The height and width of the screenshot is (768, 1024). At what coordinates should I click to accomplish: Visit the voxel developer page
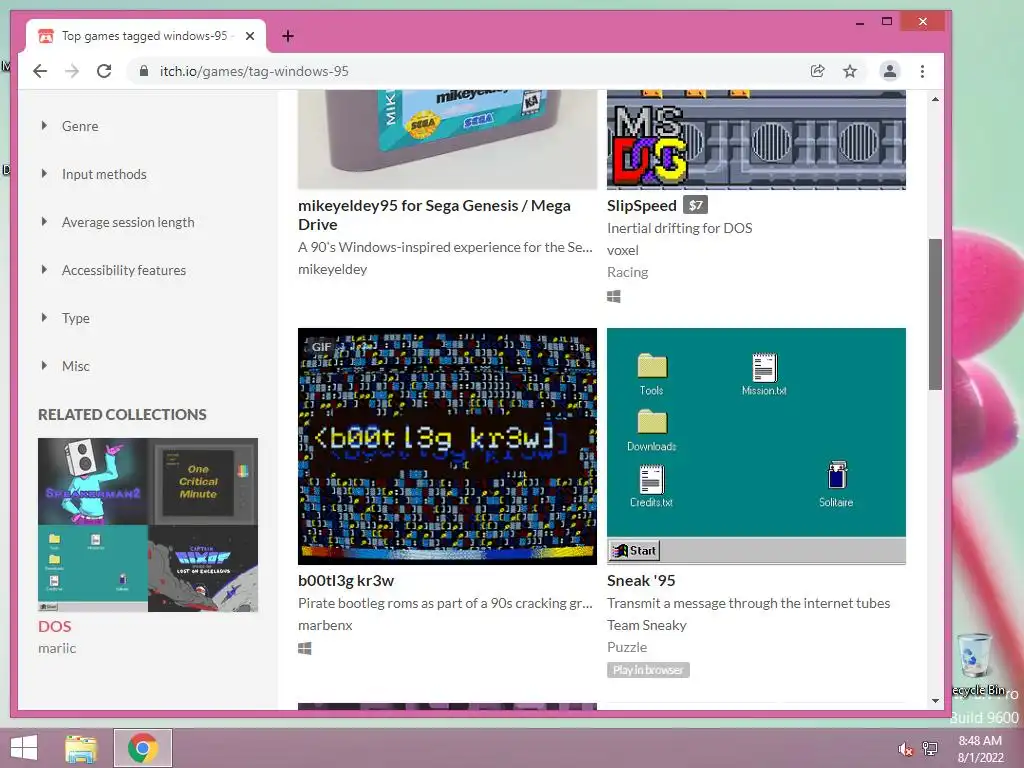(622, 250)
